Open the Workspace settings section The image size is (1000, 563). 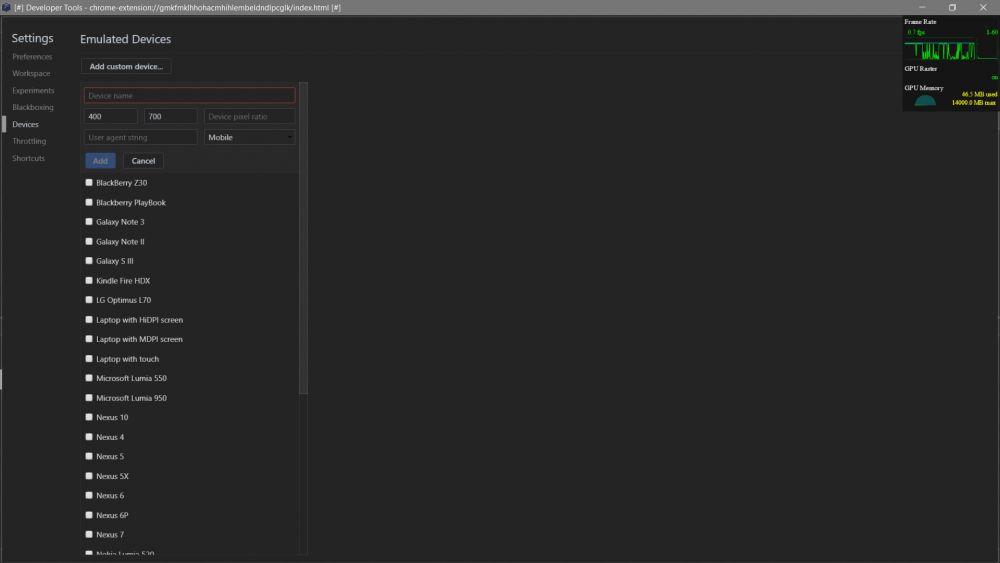(31, 73)
